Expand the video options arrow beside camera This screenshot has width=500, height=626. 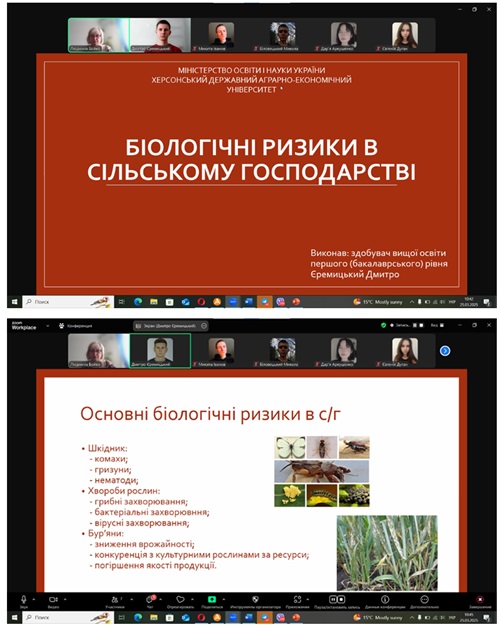point(65,599)
